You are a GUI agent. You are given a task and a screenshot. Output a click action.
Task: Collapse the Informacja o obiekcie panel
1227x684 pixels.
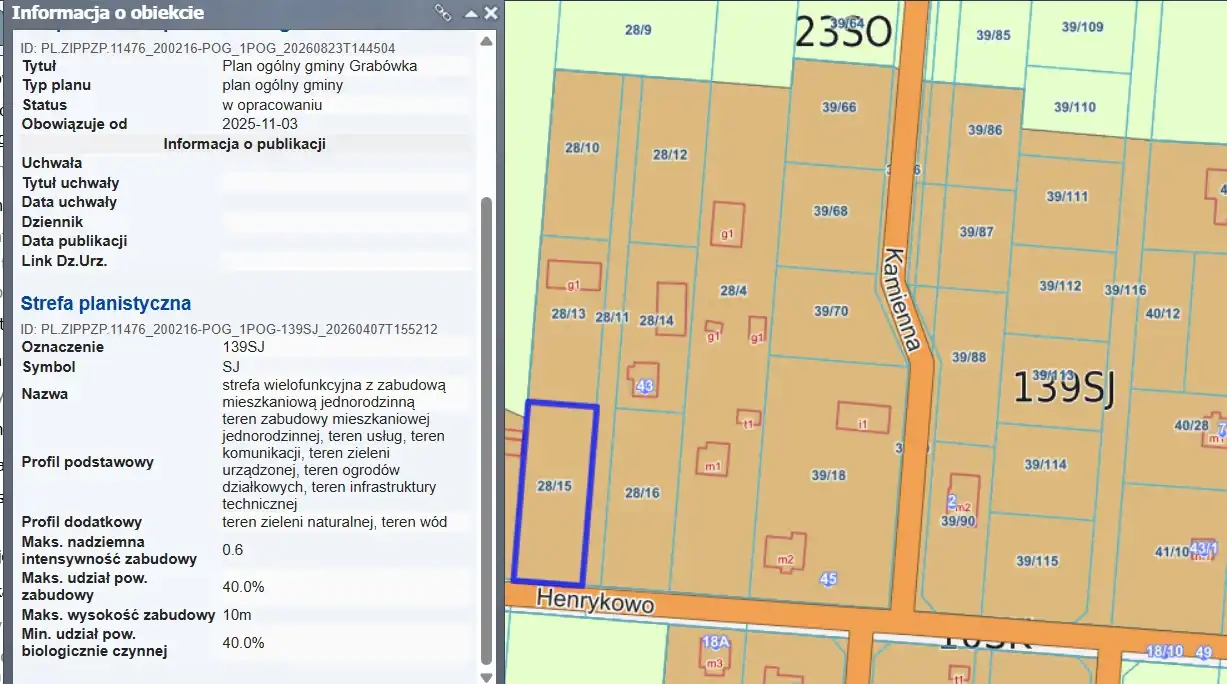[471, 14]
